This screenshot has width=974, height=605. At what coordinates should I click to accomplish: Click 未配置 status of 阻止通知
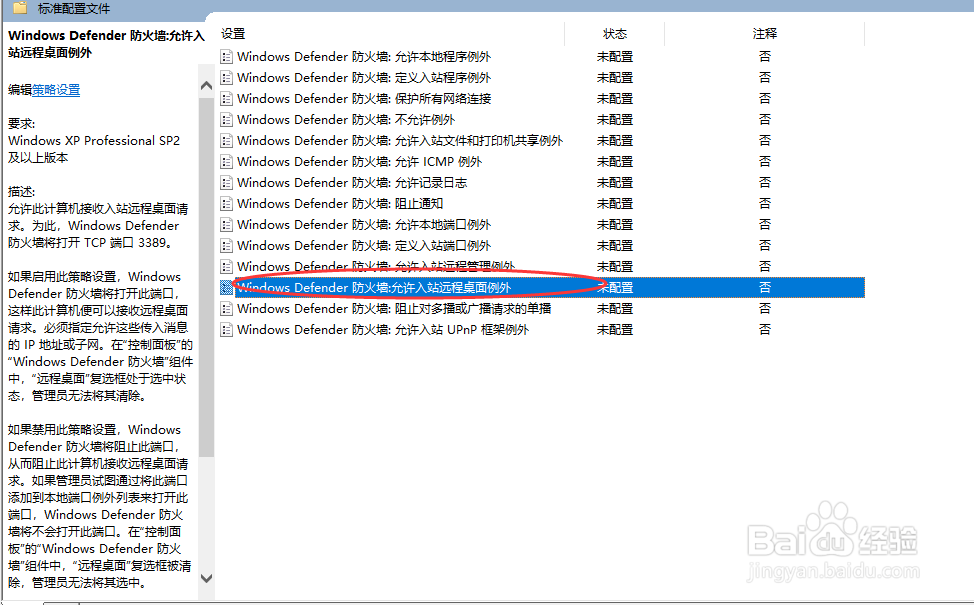tap(615, 204)
